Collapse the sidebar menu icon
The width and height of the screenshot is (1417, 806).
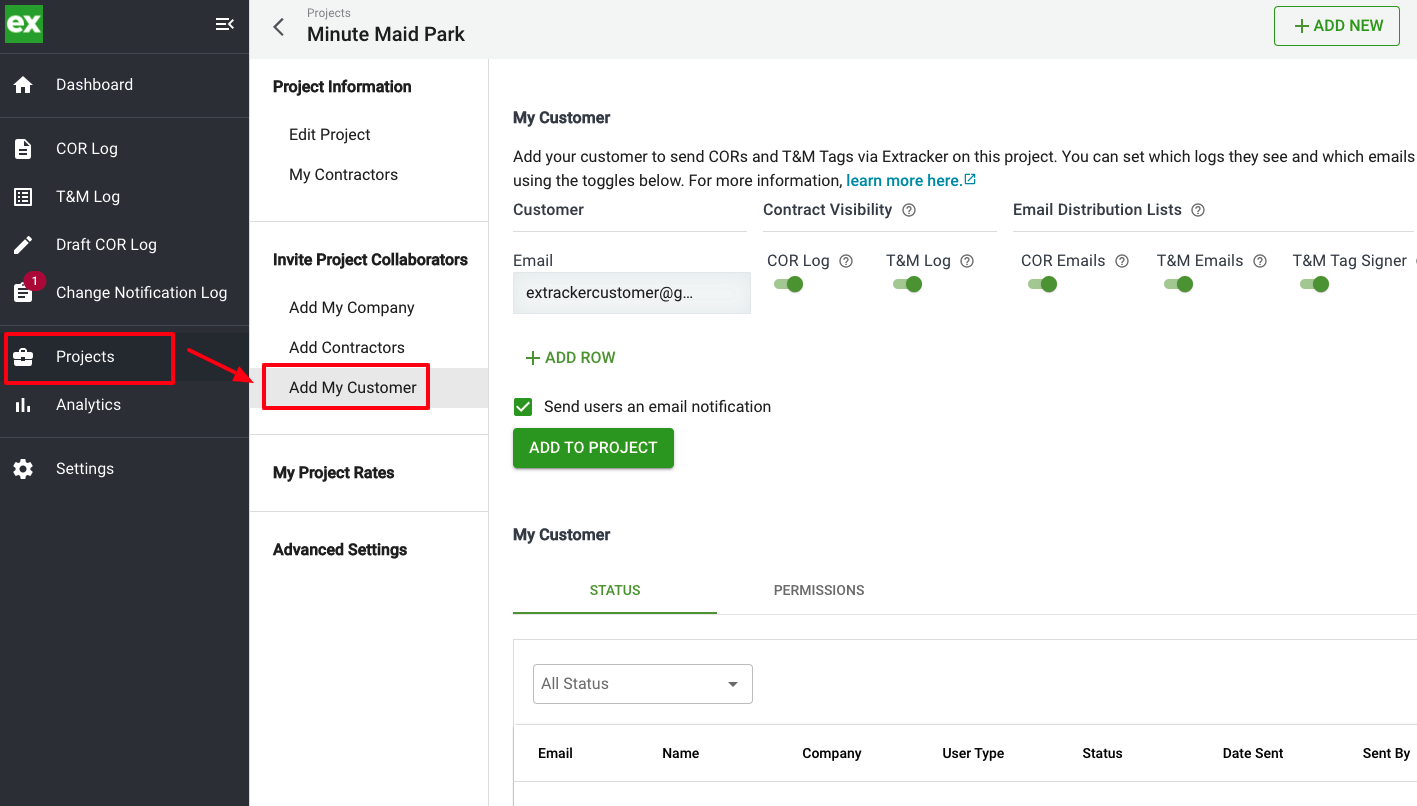(225, 24)
